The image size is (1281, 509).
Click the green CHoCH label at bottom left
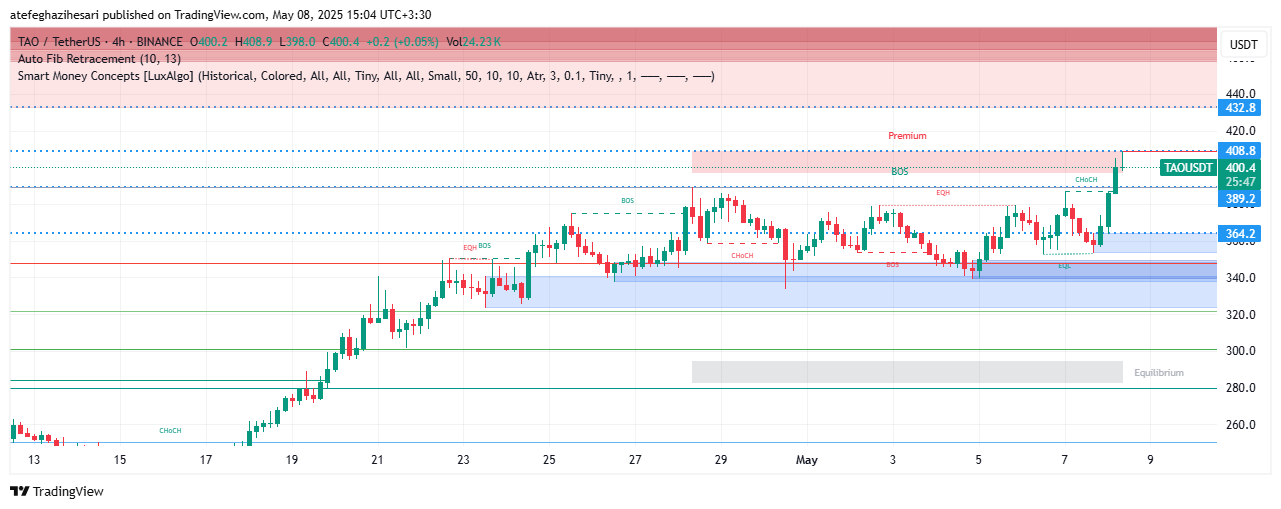[170, 431]
